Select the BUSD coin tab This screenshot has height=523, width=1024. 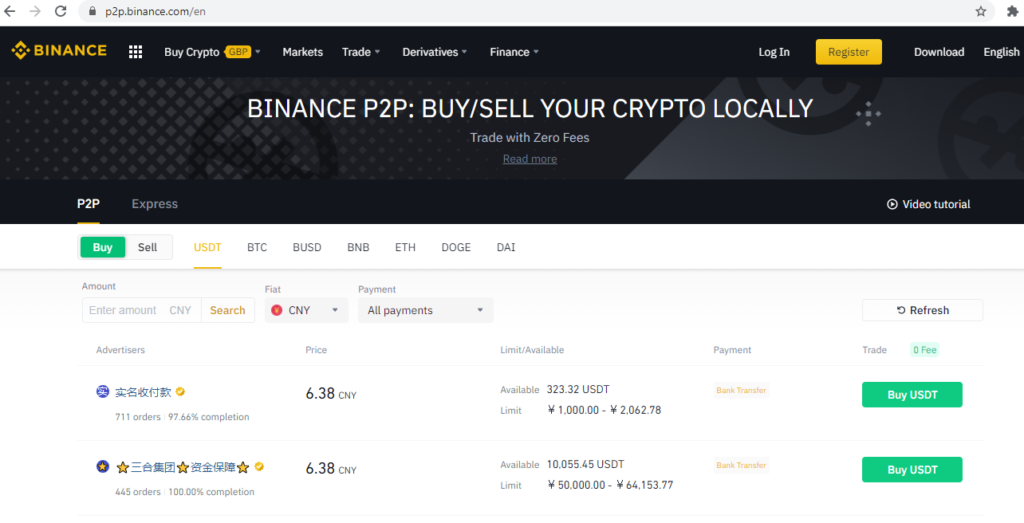pyautogui.click(x=307, y=247)
